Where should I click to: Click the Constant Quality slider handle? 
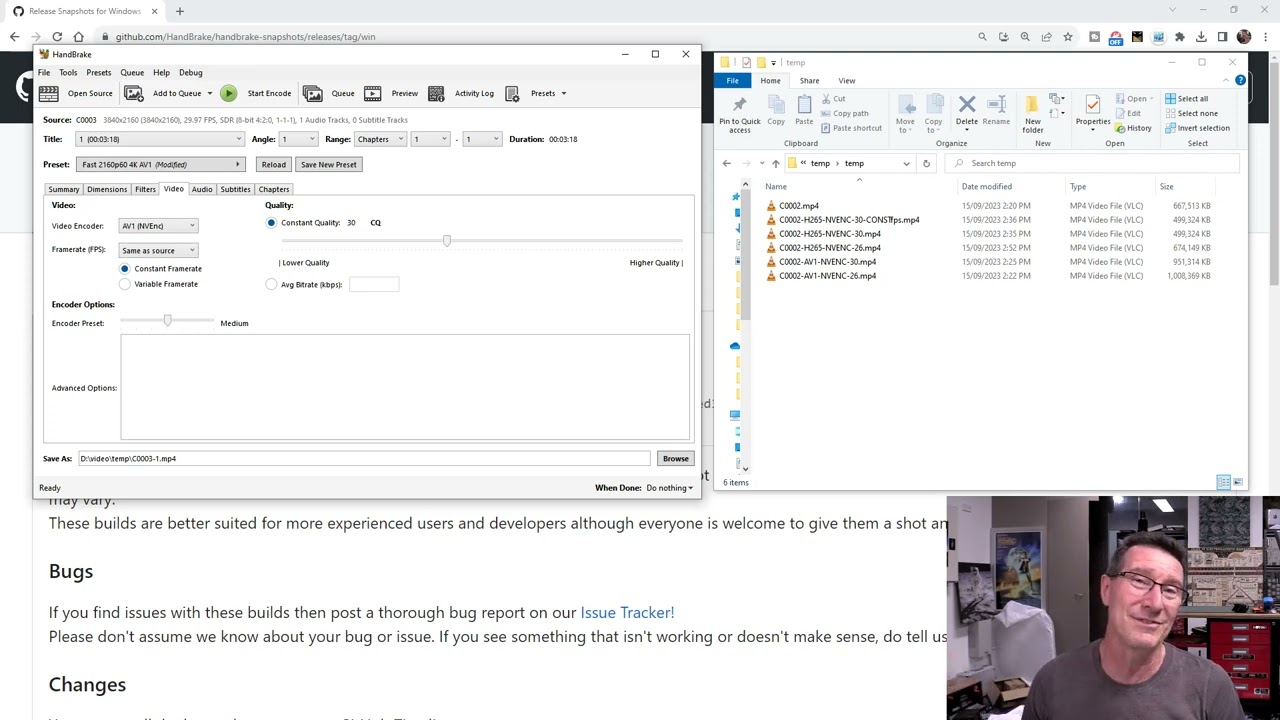coord(447,241)
